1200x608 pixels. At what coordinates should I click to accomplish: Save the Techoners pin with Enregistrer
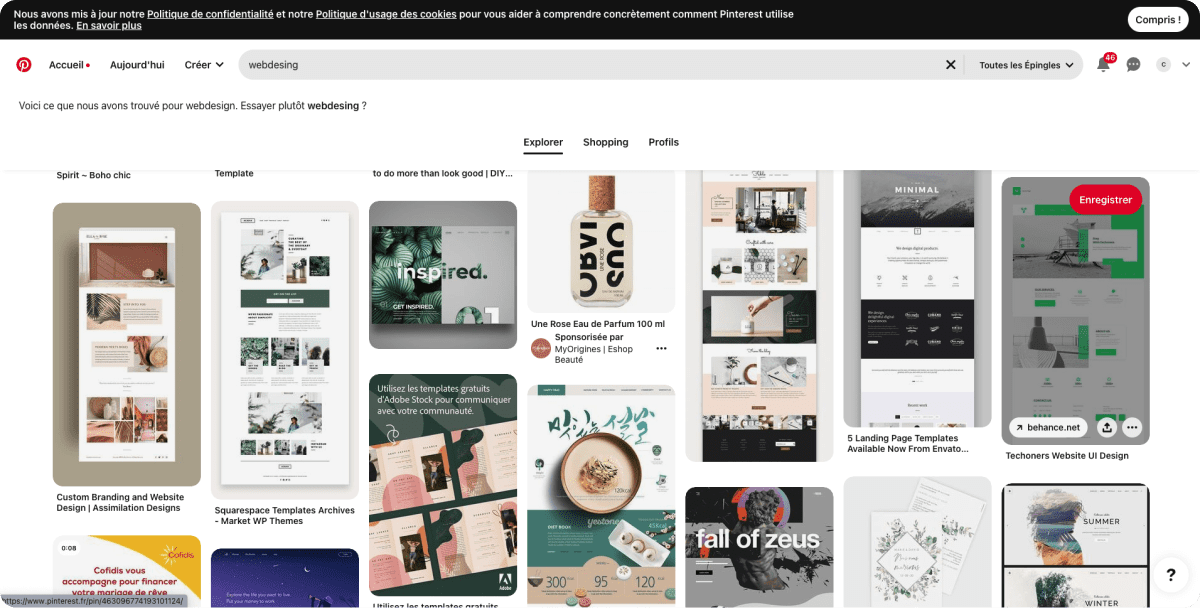click(x=1105, y=199)
